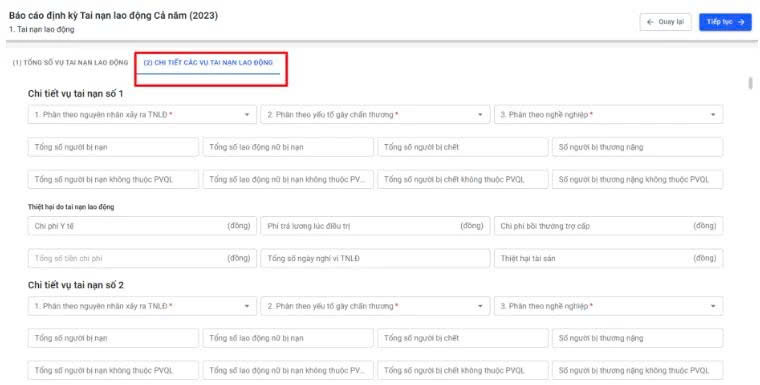Click the Tiếp tục button
Viewport: 760px width, 385px height.
[725, 22]
